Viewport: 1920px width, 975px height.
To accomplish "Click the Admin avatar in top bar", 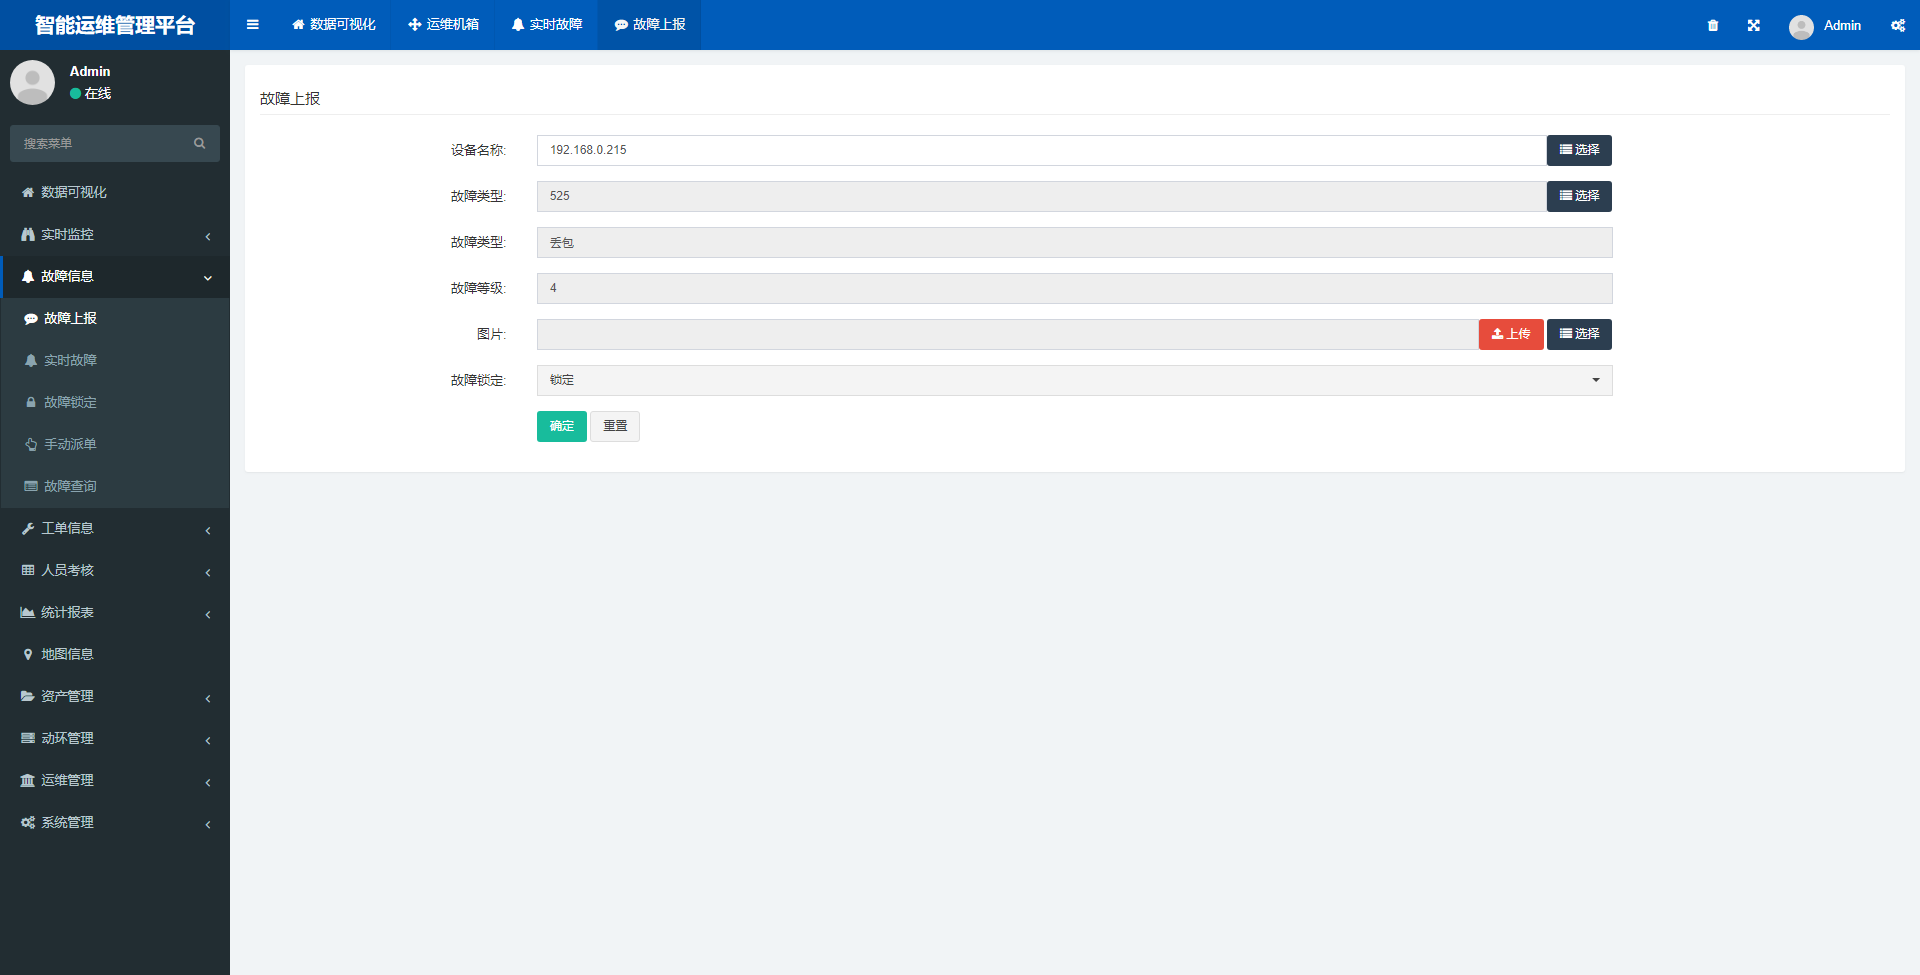I will [1801, 26].
